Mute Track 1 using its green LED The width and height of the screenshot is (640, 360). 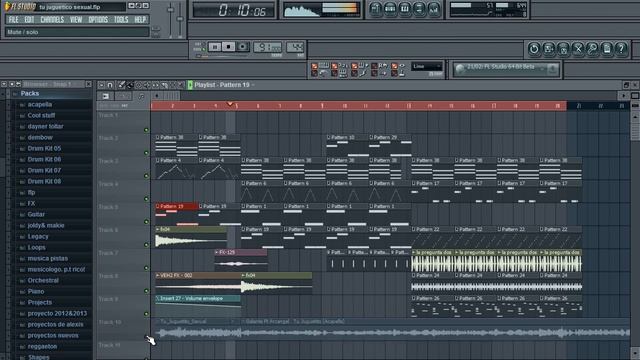click(x=146, y=130)
